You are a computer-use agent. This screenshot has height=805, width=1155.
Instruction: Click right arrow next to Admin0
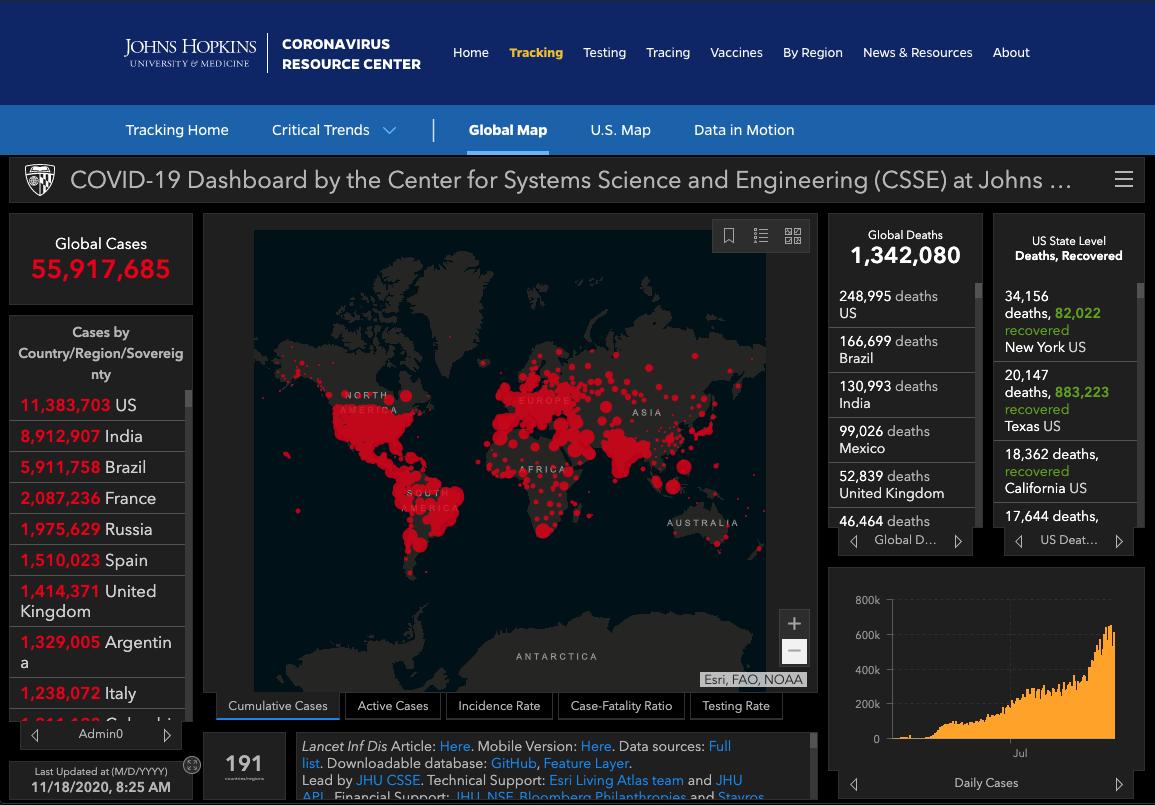[167, 735]
